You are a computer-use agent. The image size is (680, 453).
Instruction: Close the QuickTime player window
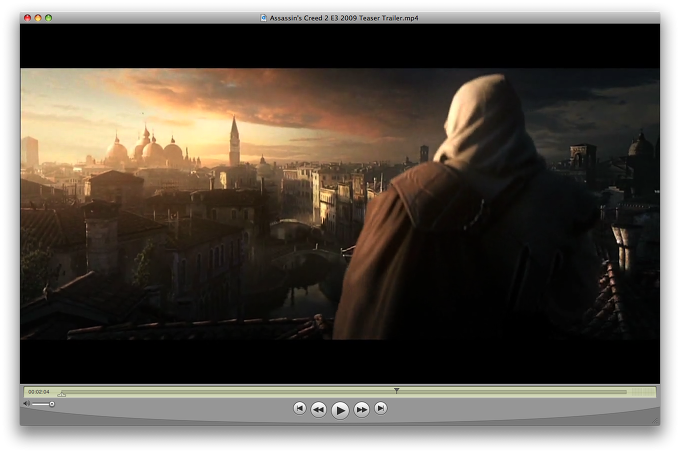point(27,18)
